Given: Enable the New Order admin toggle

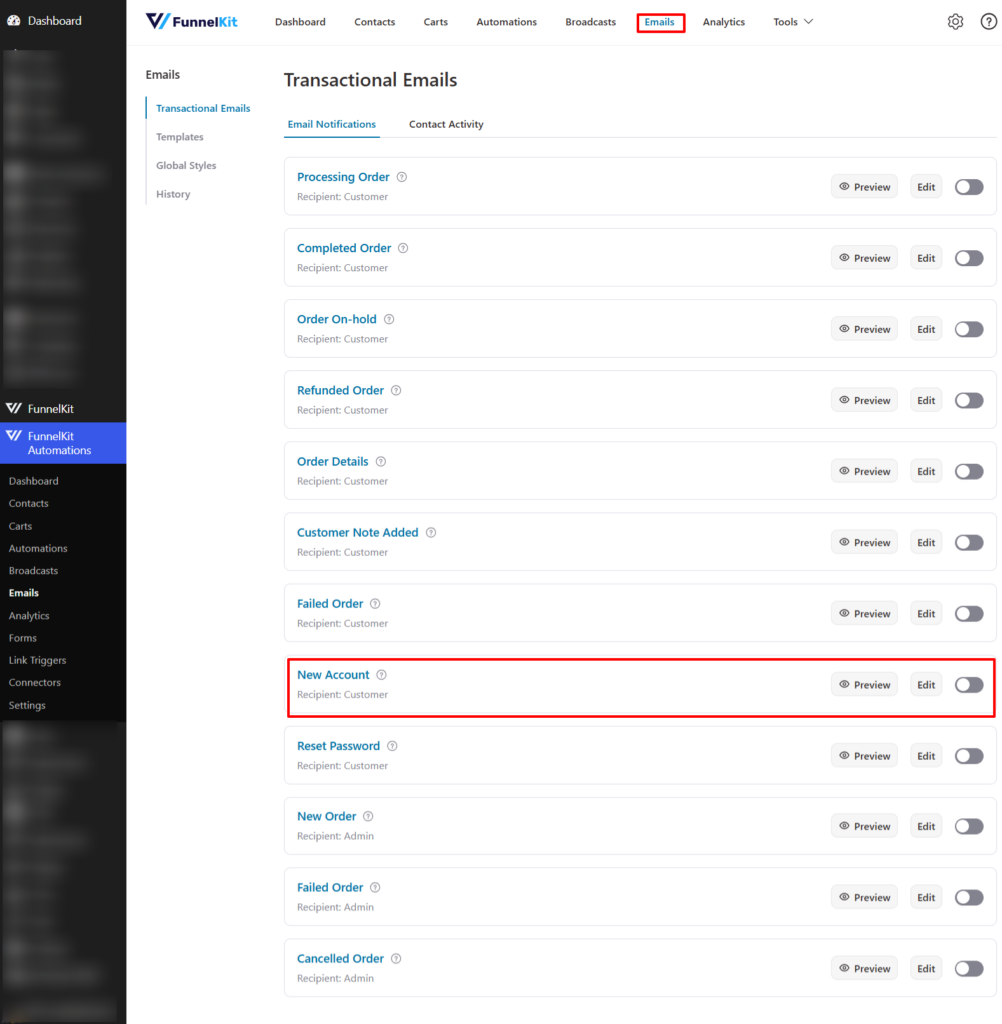Looking at the screenshot, I should pos(969,827).
